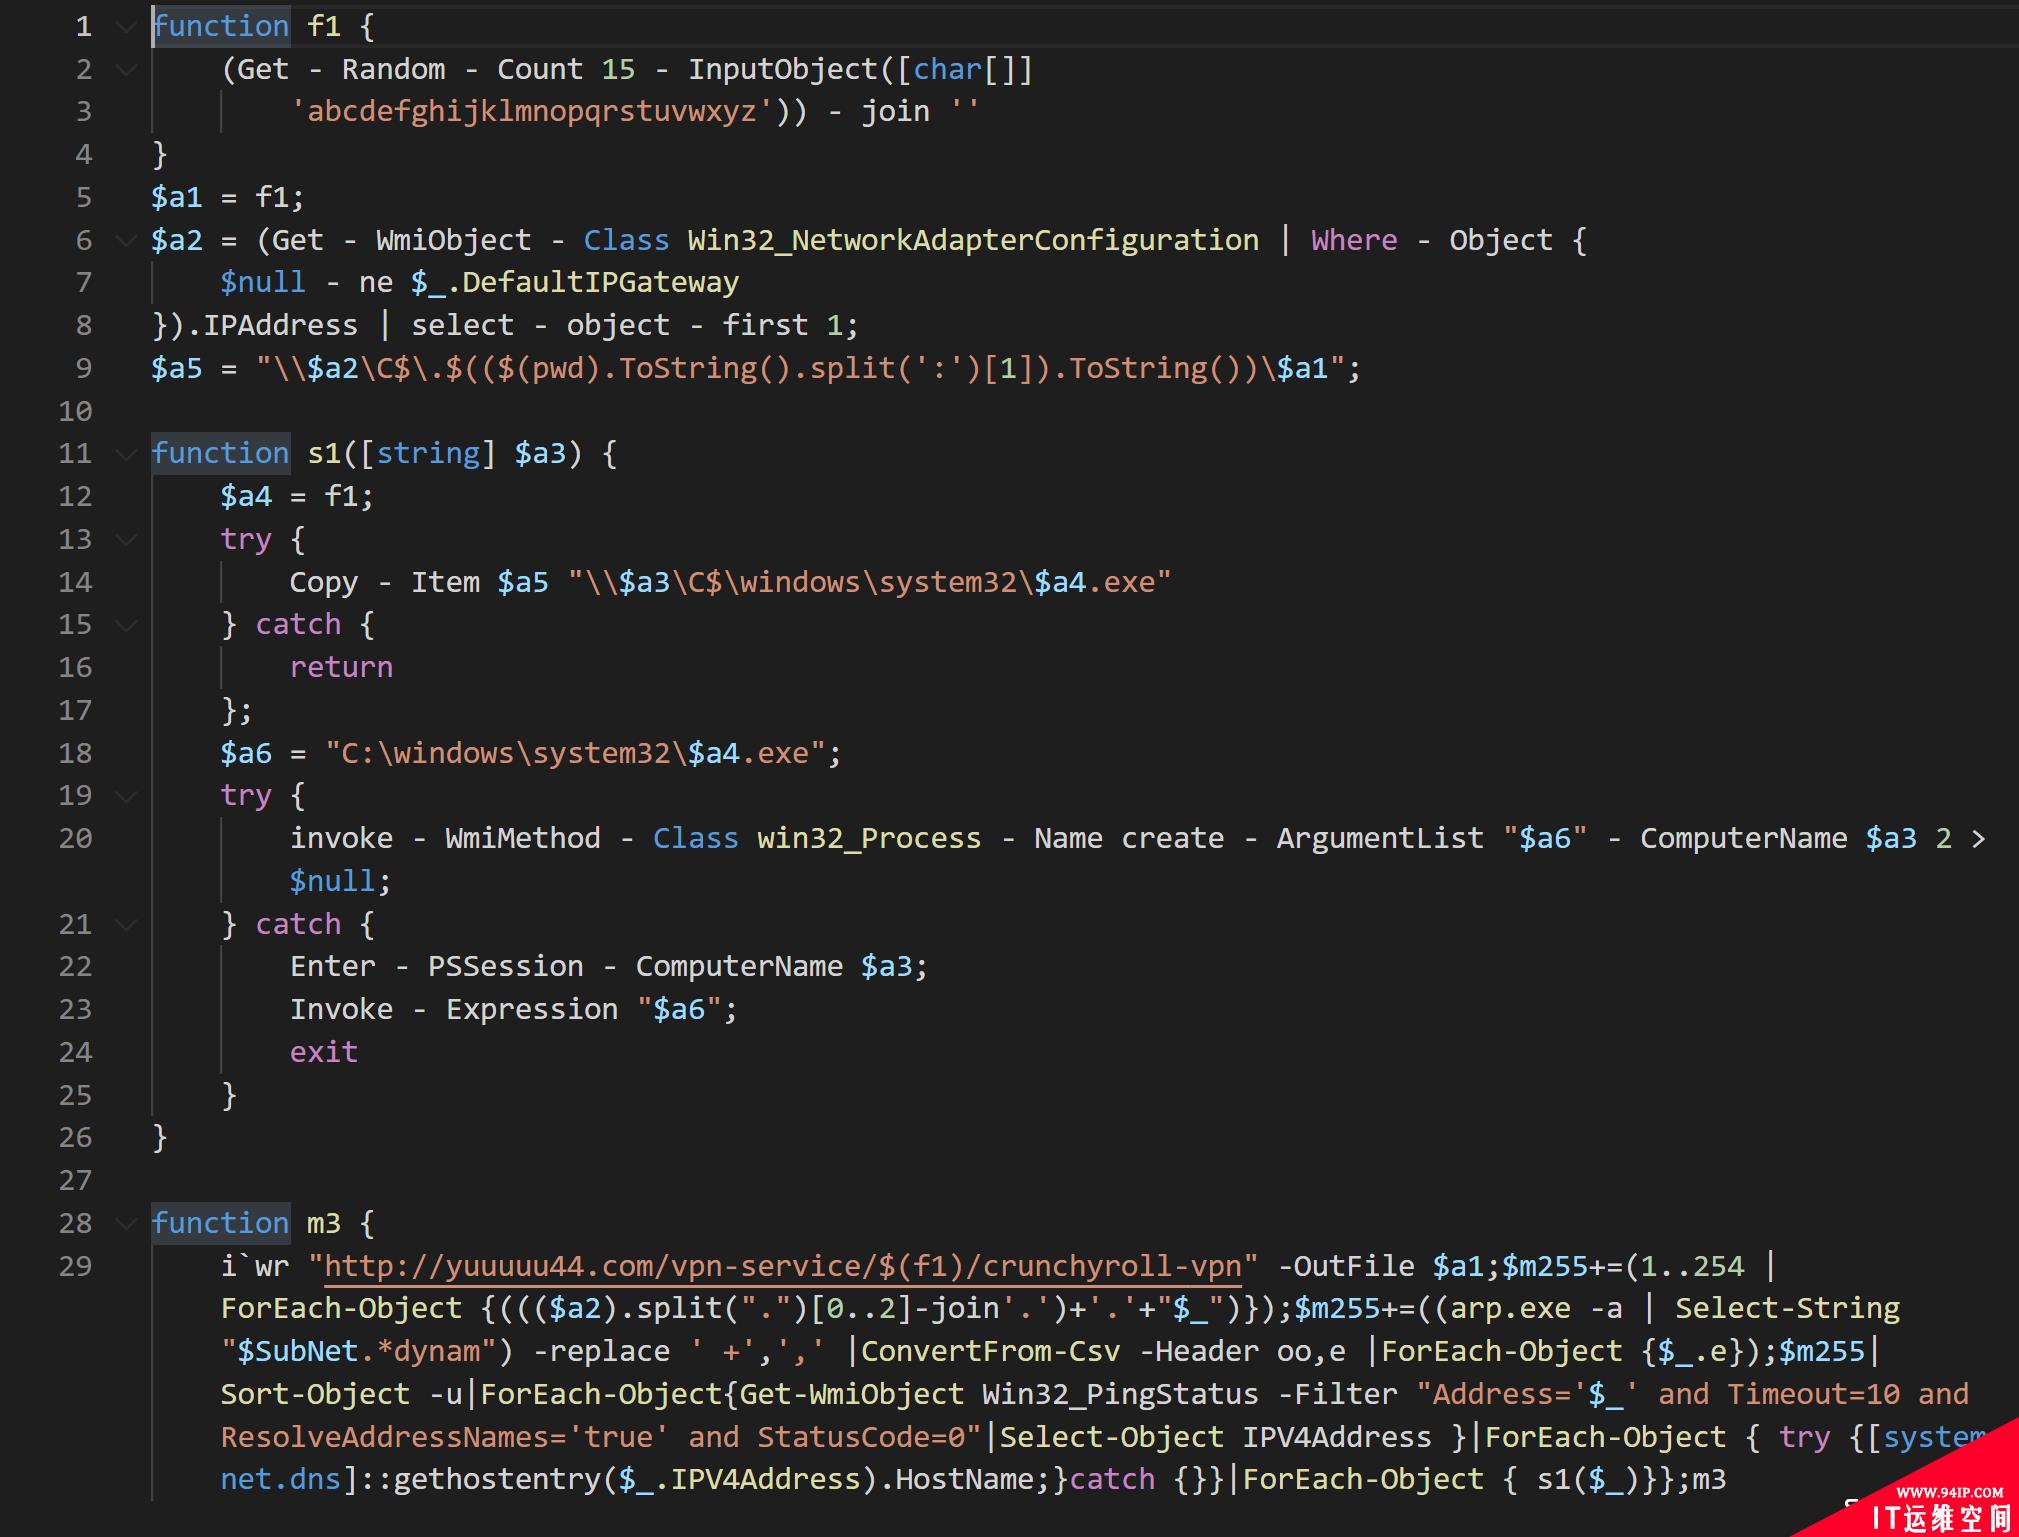Collapse function s1 using line 11 chevron
Screen dimensions: 2019x1537
[126, 454]
